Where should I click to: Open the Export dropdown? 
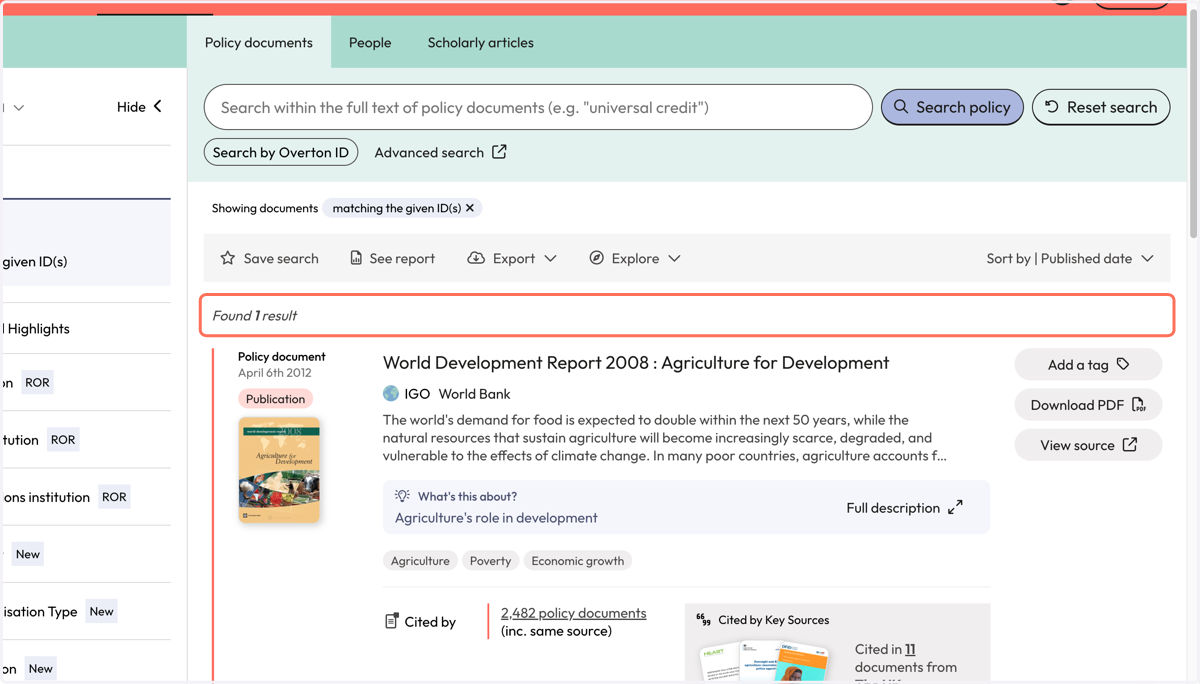(512, 258)
